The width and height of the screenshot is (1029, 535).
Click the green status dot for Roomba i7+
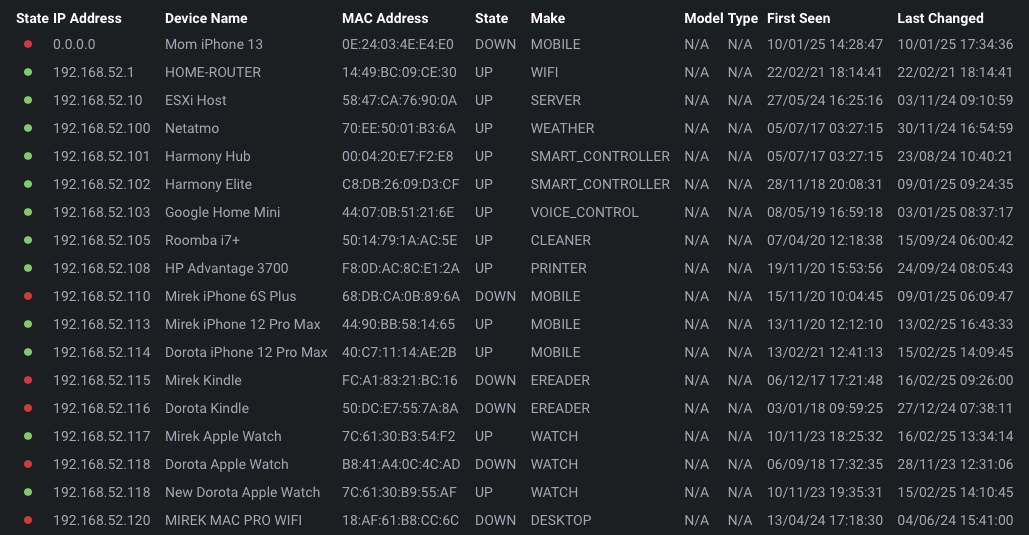[28, 240]
